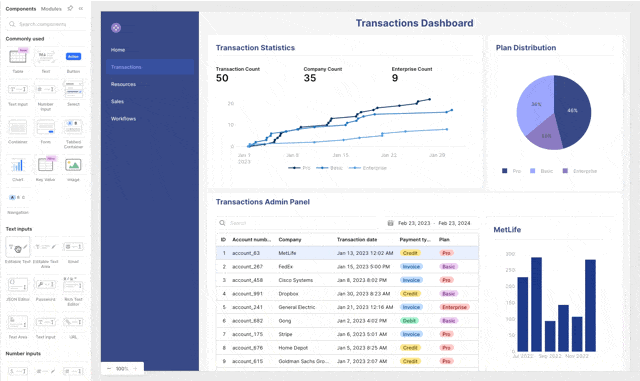This screenshot has width=640, height=381.
Task: Select the Stripe transaction row
Action: (x=347, y=334)
